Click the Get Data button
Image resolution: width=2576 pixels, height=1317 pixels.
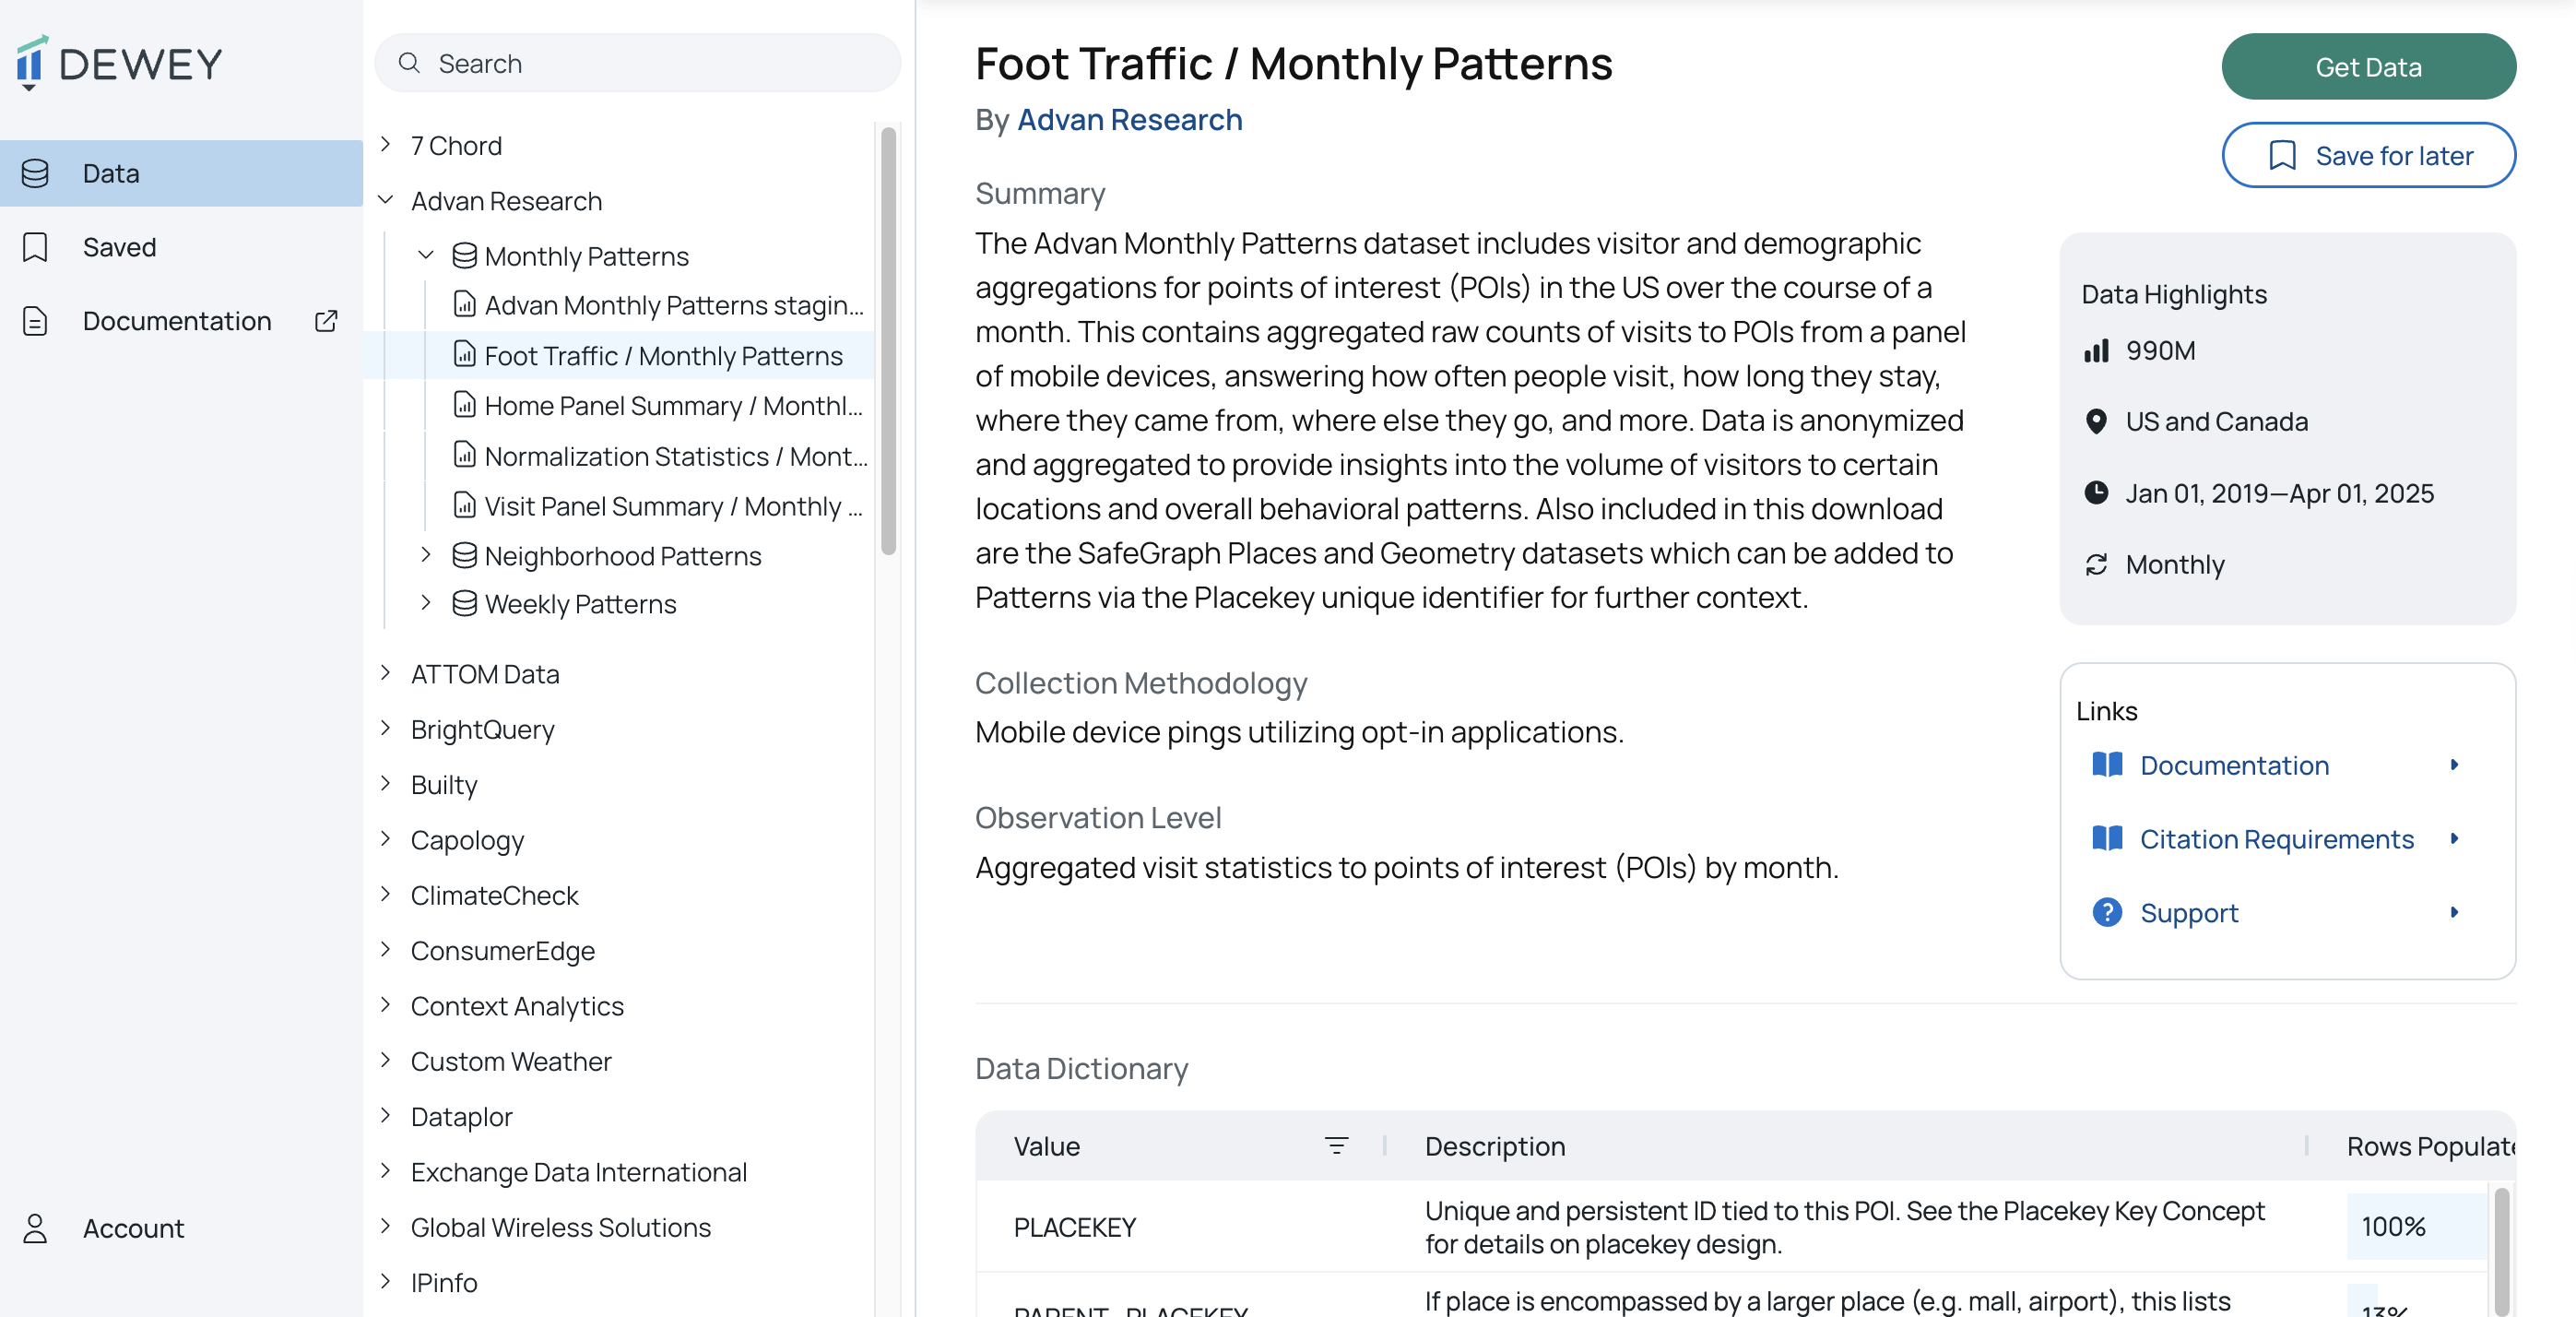click(2368, 67)
